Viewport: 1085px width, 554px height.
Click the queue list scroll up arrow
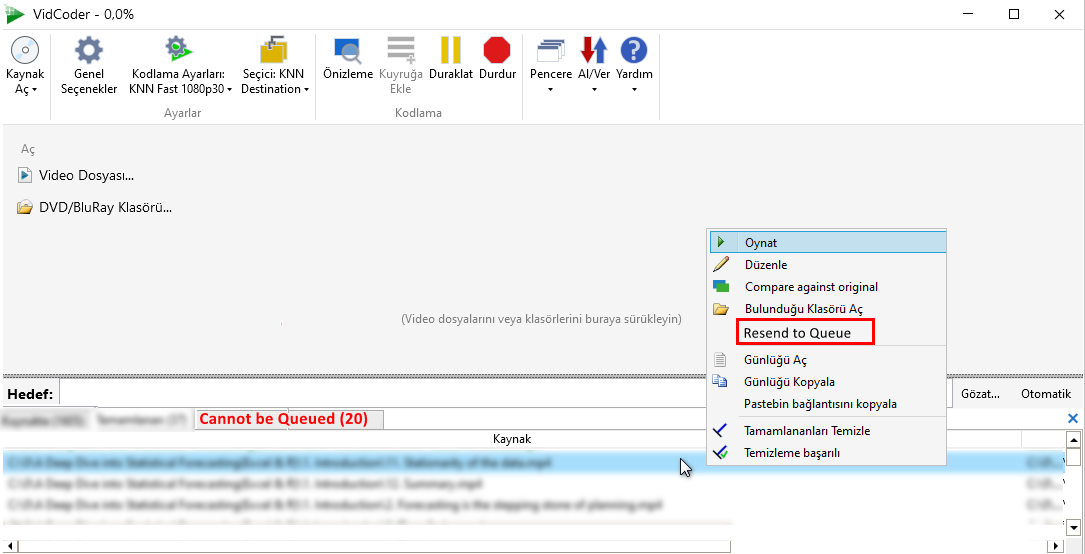click(1073, 439)
